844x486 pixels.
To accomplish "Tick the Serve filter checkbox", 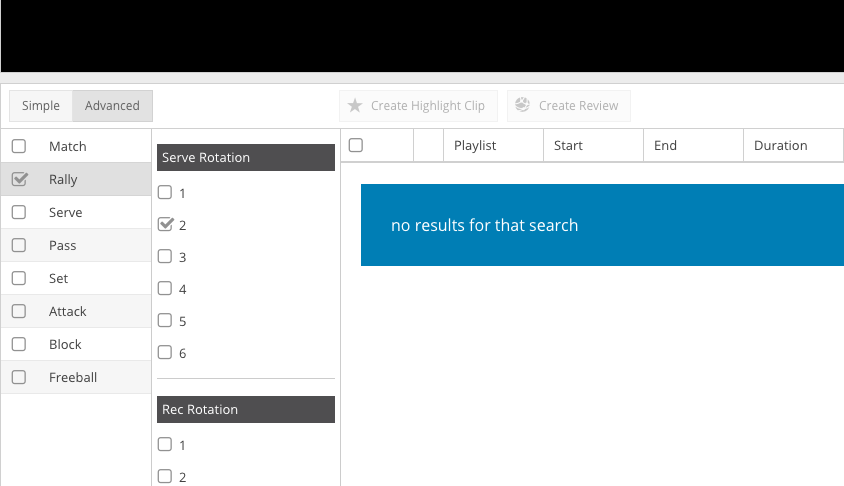I will 19,212.
